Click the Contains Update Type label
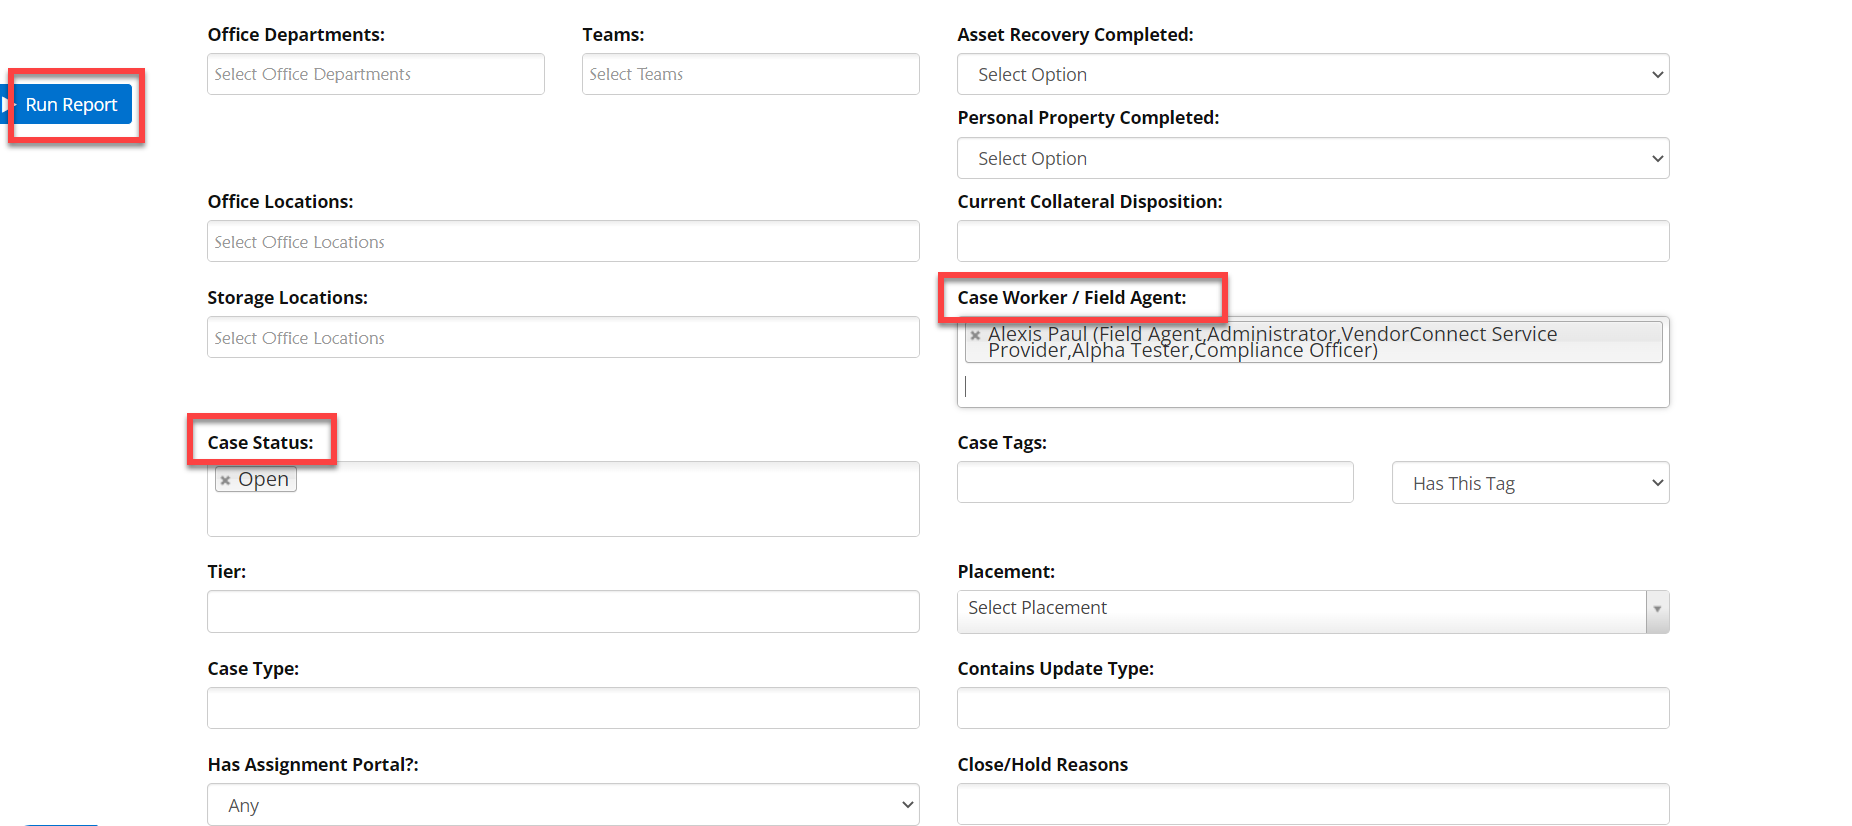 tap(1056, 668)
